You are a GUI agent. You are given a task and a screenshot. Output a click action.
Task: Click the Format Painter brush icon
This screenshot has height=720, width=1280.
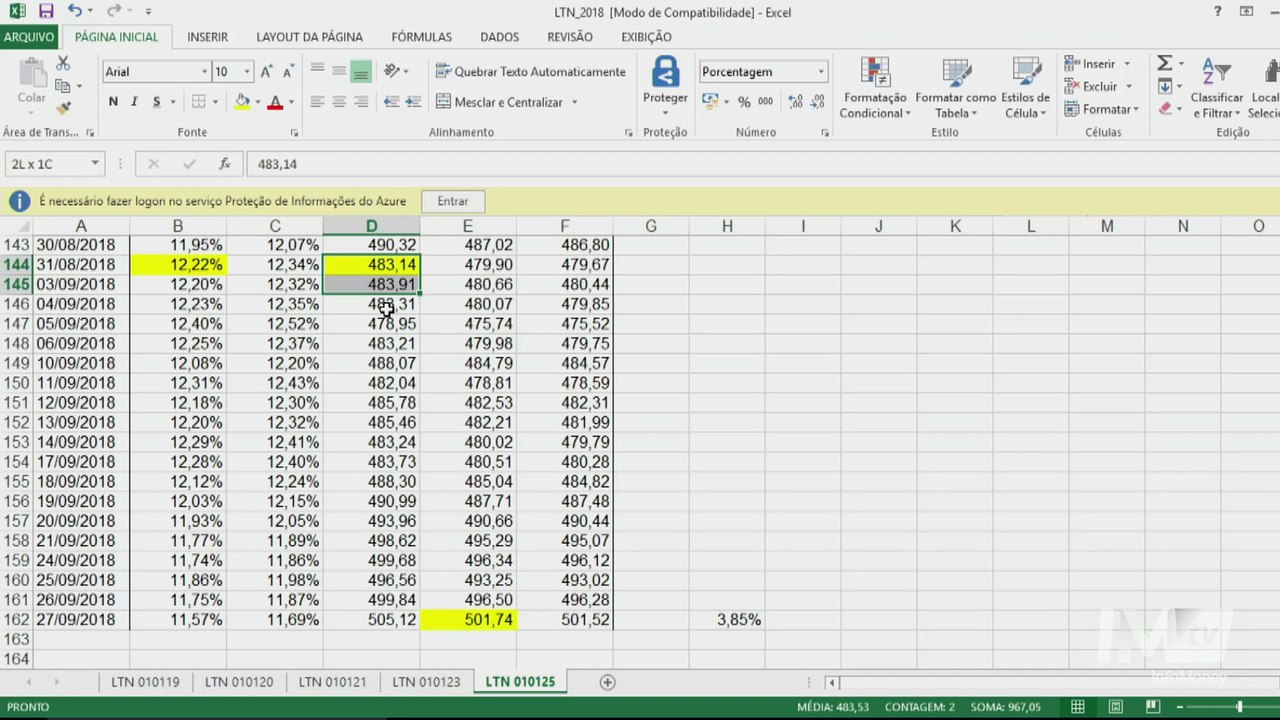point(63,108)
